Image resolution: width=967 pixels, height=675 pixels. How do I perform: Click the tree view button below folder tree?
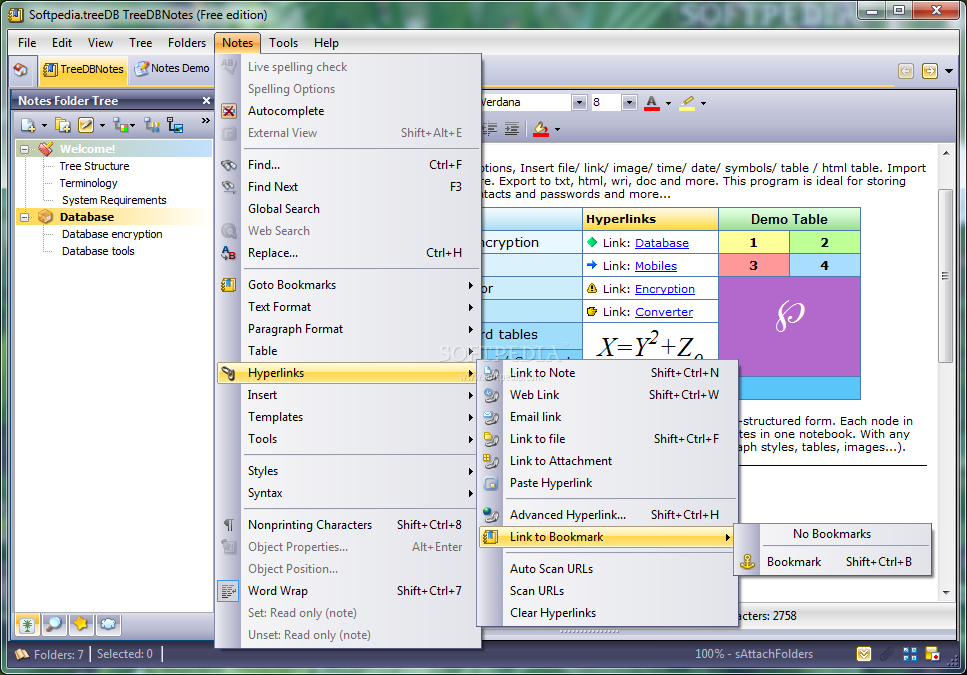coord(27,625)
